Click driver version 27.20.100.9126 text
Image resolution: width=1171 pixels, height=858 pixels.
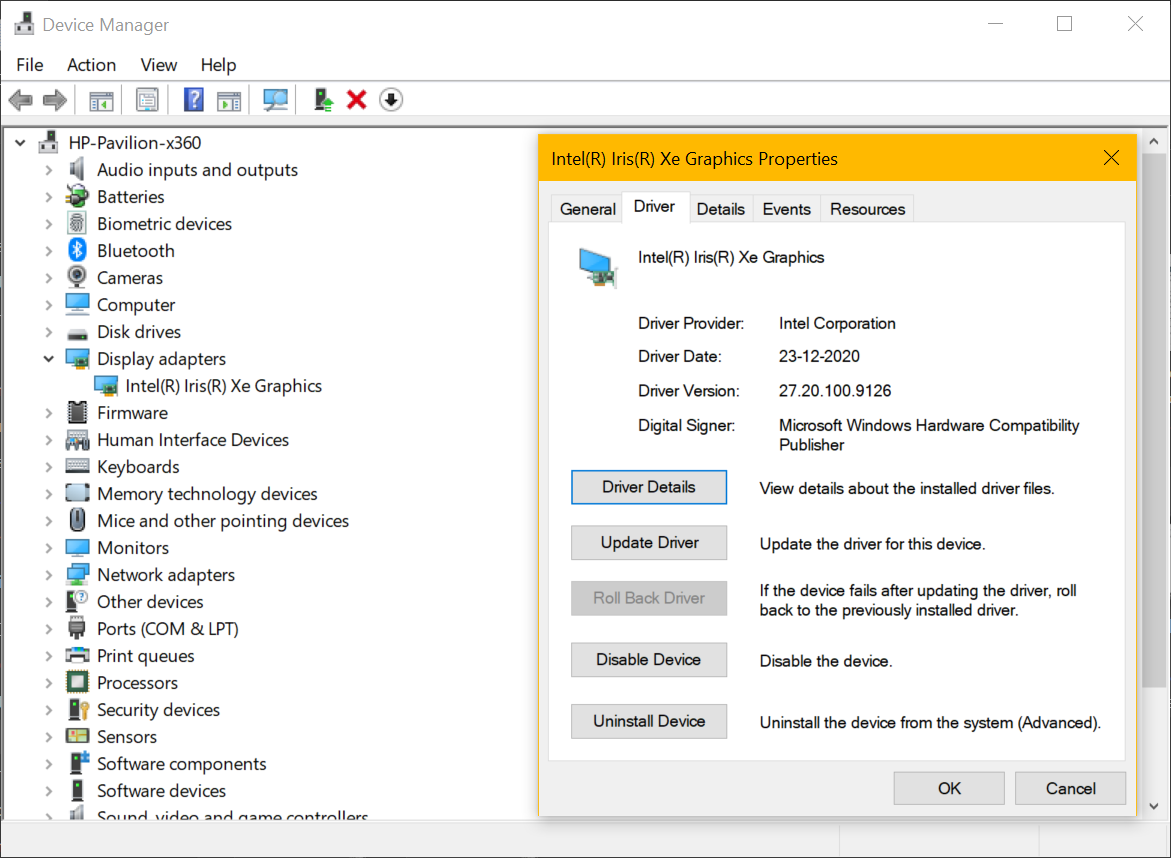(835, 391)
